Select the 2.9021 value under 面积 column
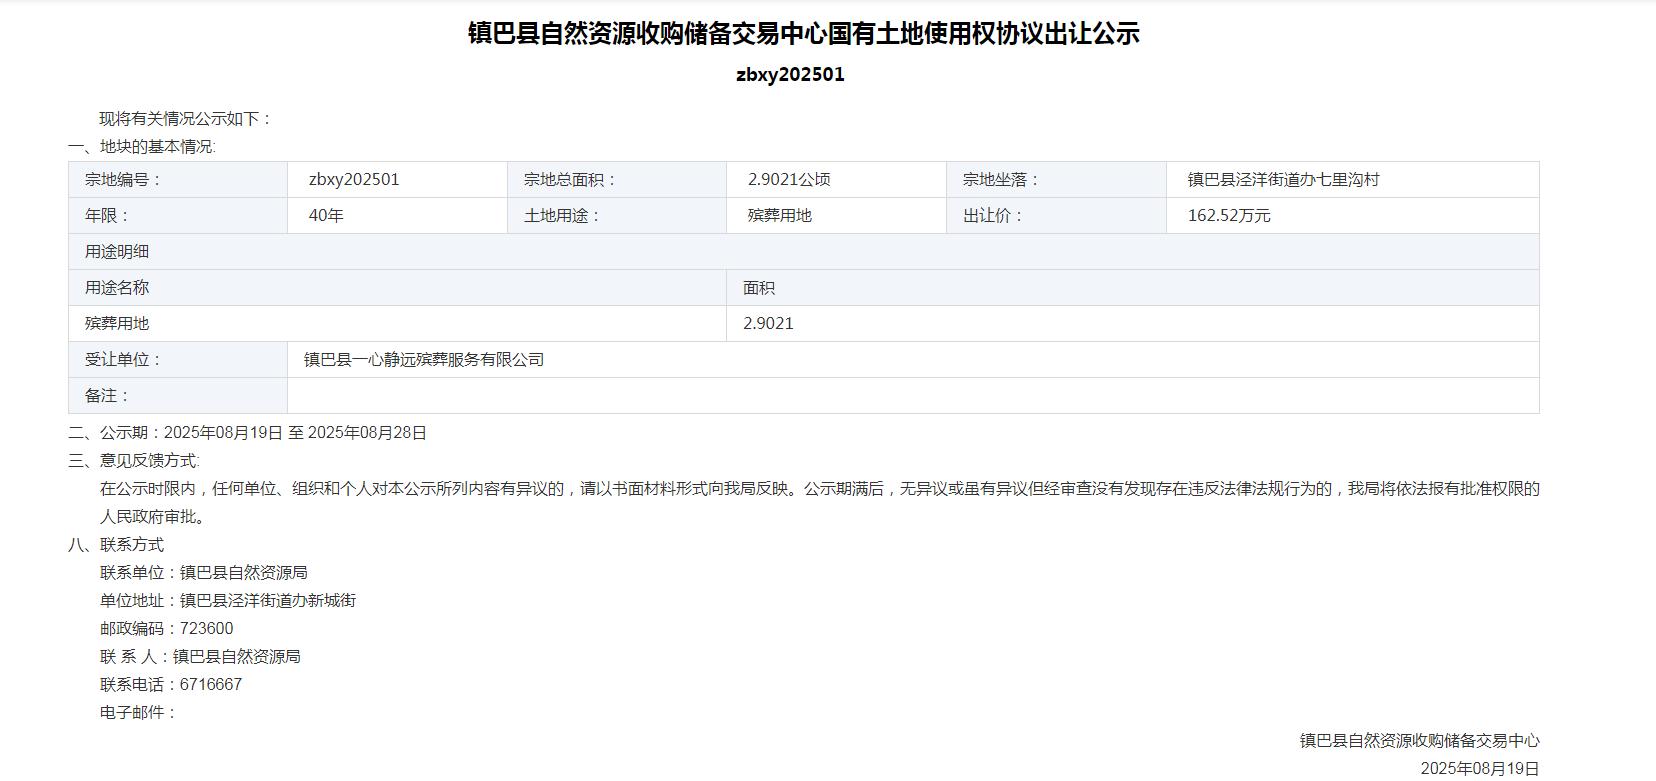This screenshot has width=1656, height=781. point(768,324)
